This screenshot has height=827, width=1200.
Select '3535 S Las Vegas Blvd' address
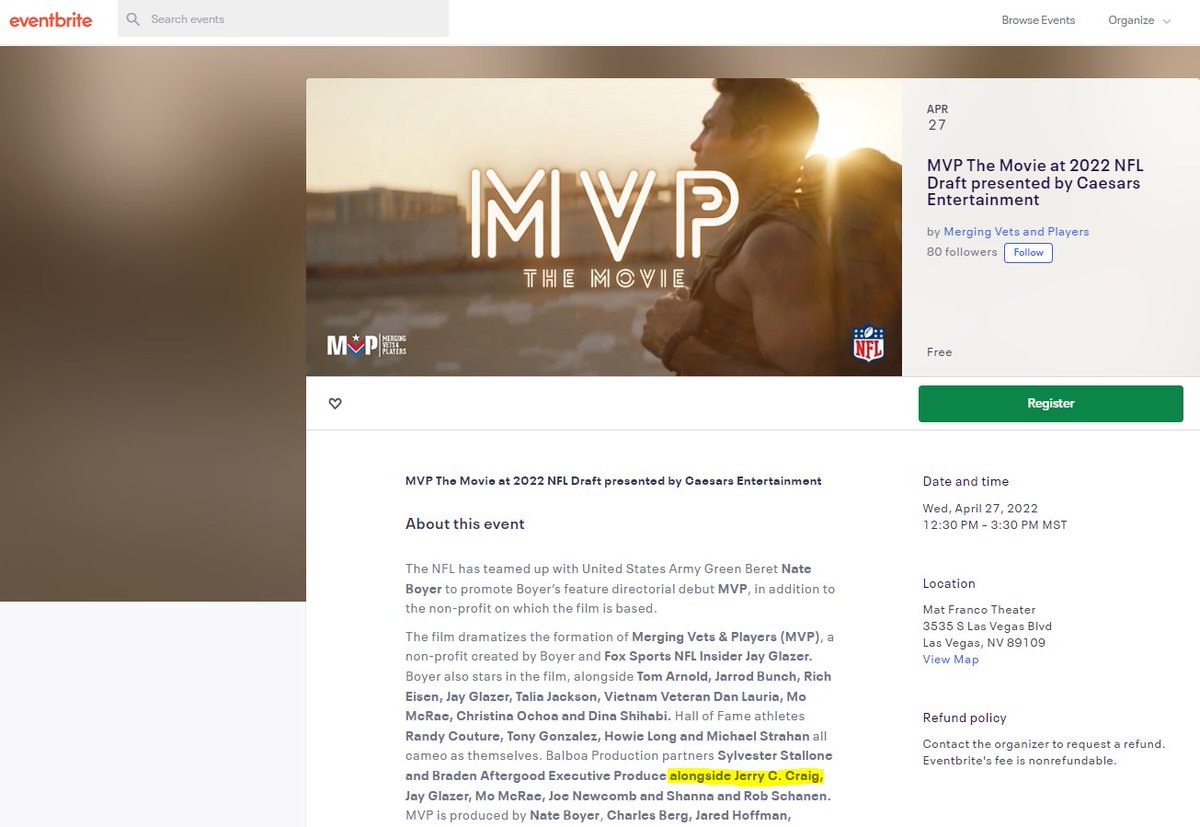click(x=987, y=626)
